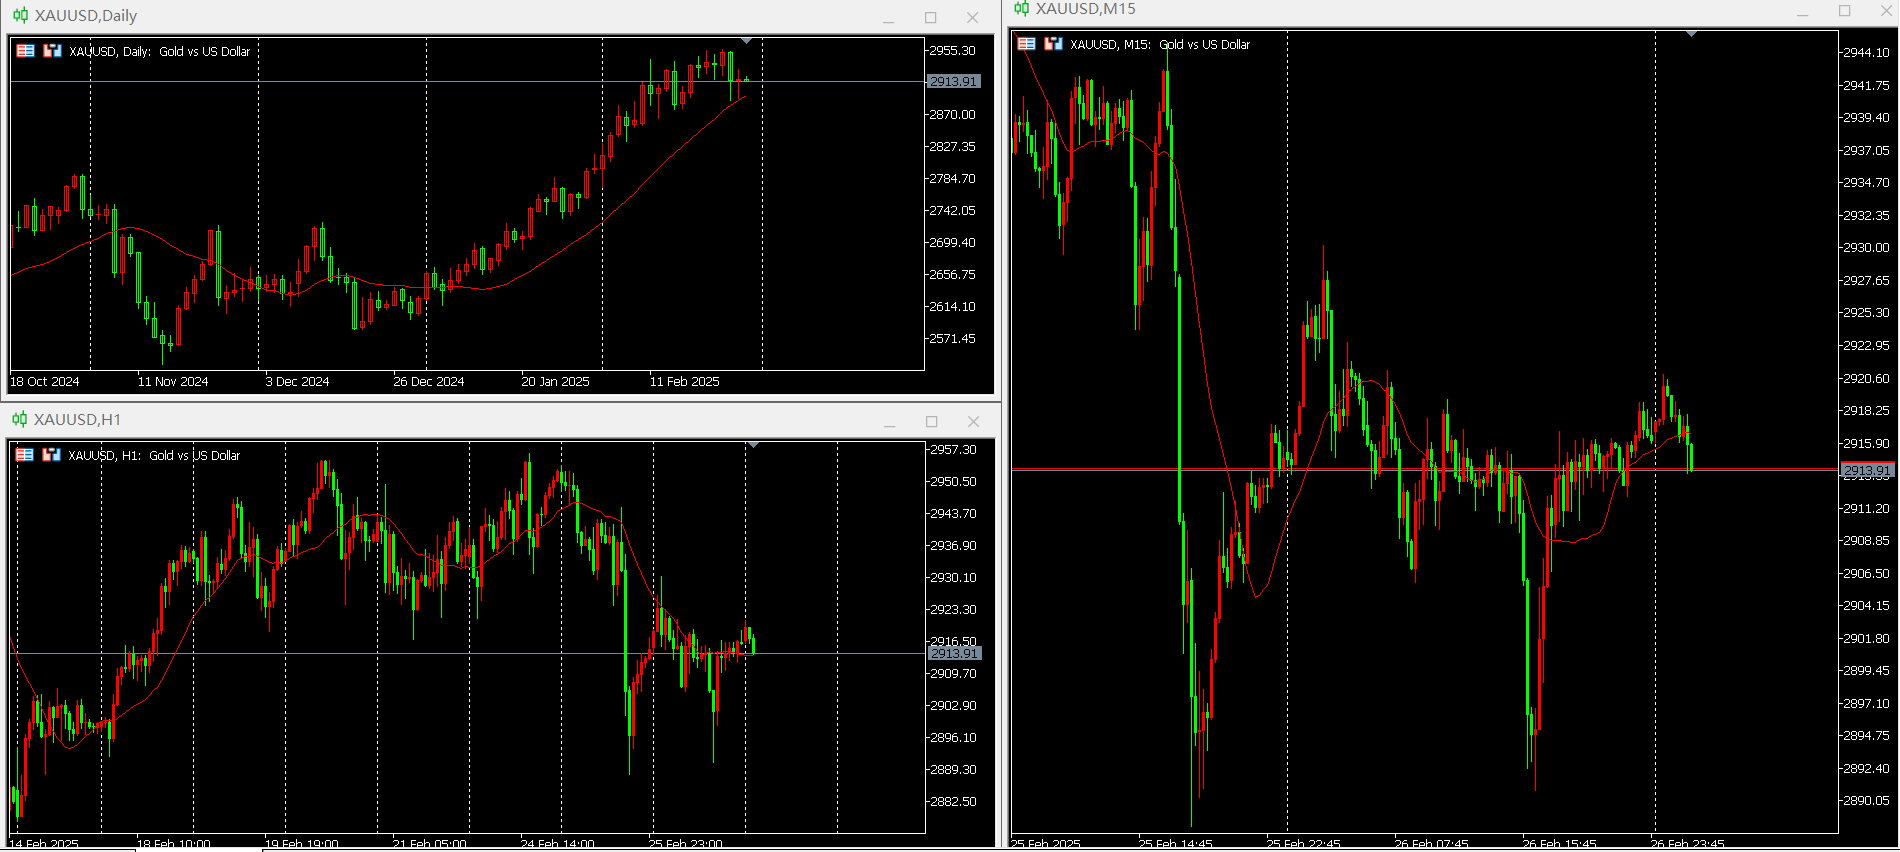Image resolution: width=1900 pixels, height=852 pixels.
Task: Click the XAUUSD,H1 title bar text
Action: pos(77,419)
